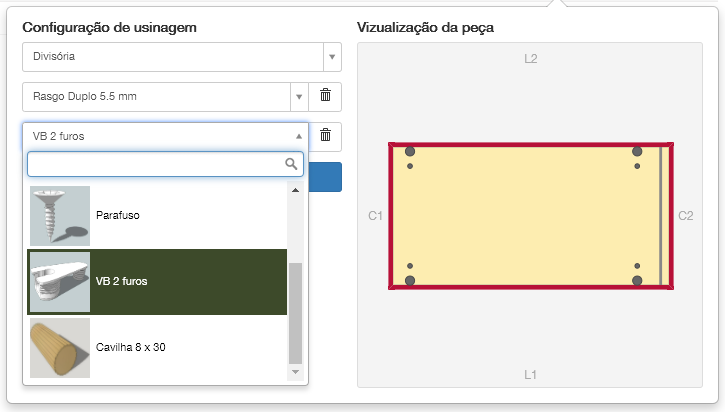725x412 pixels.
Task: Expand the Rasgo Duplo 5.5 mm dropdown arrow
Action: tap(298, 97)
